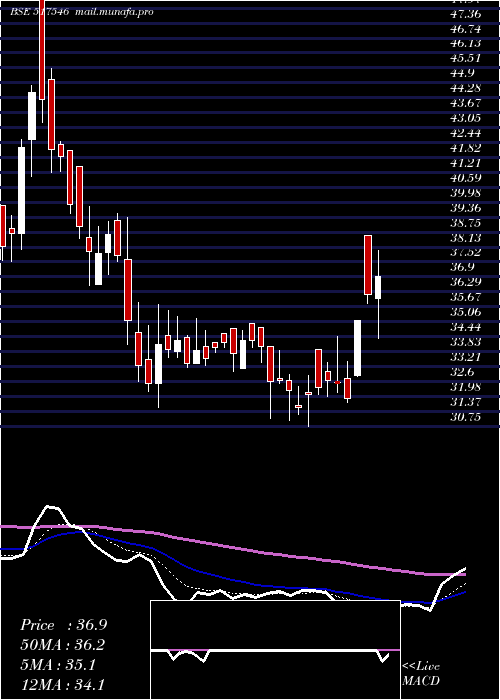Screen dimensions: 500x700
Task: Click the 45.51 price axis label
Action: [x=466, y=58]
